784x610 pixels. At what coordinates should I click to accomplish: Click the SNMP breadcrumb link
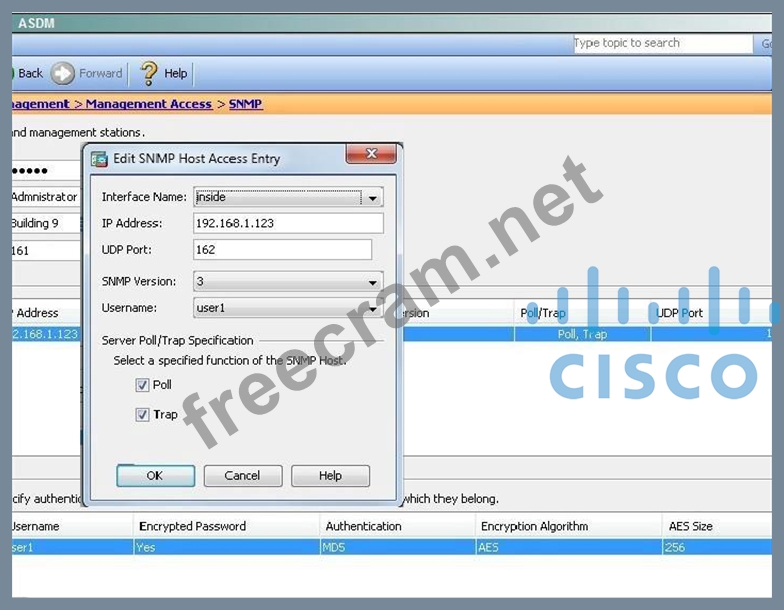tap(245, 104)
